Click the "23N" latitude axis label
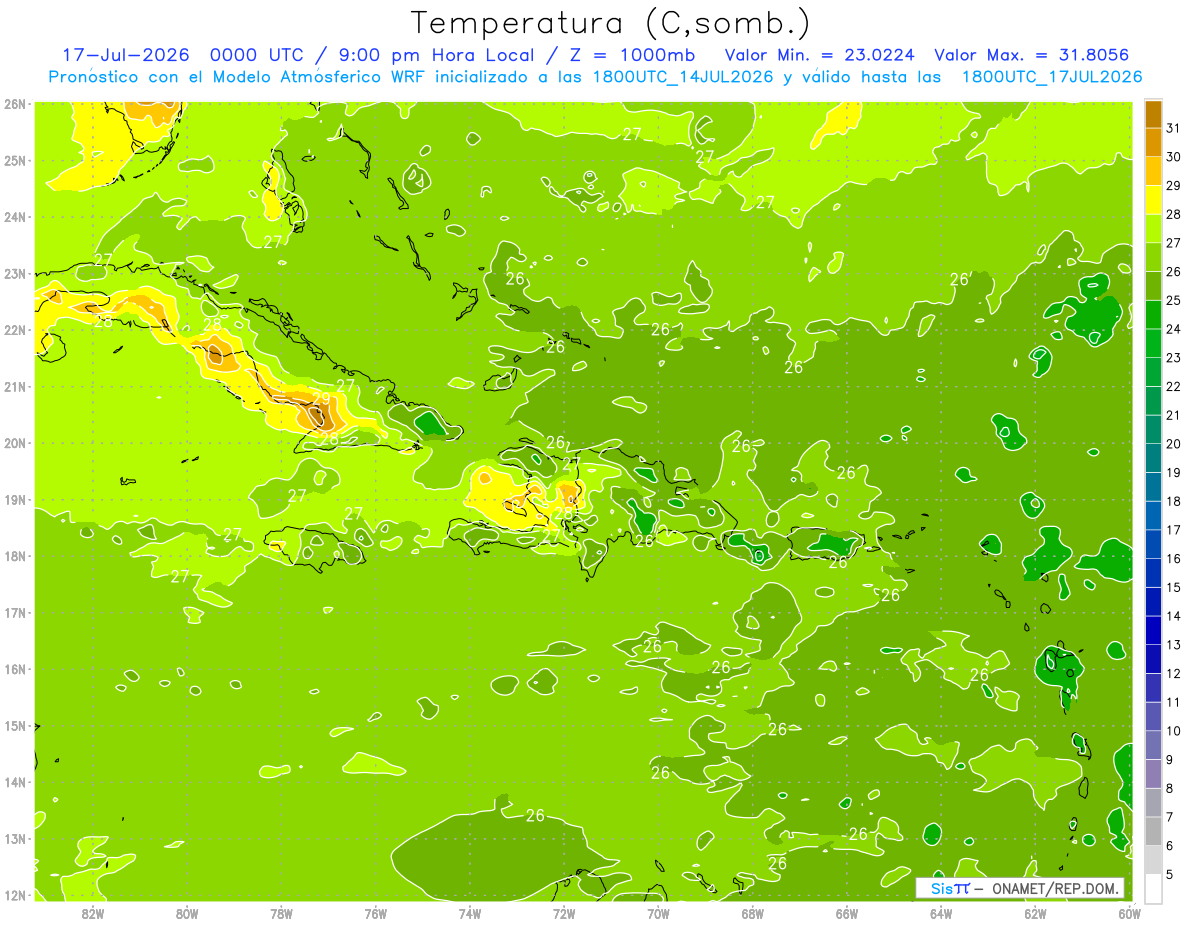 [15, 273]
